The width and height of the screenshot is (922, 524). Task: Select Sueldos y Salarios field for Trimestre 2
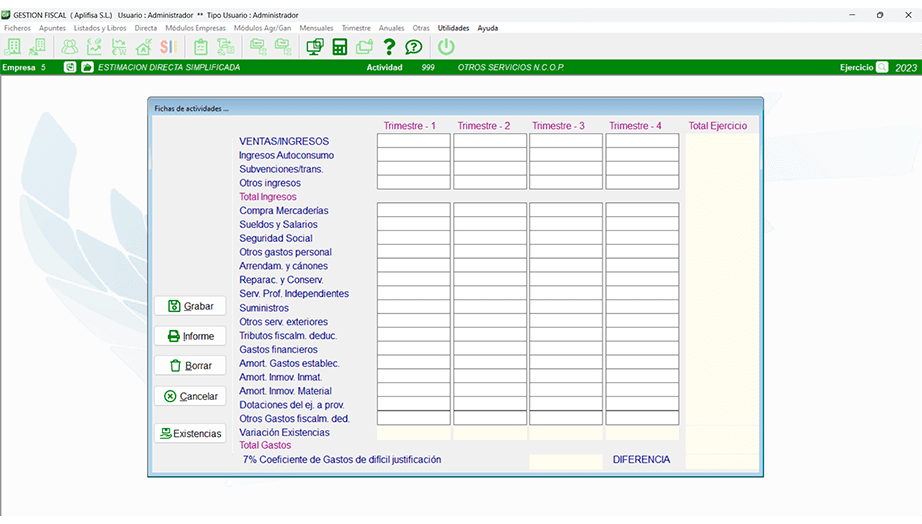coord(490,224)
